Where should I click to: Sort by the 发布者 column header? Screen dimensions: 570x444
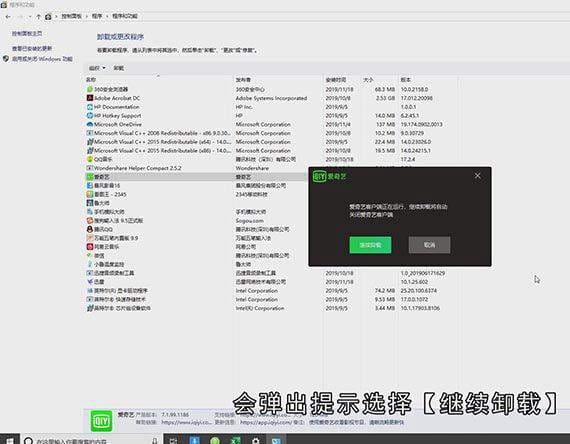[x=243, y=79]
